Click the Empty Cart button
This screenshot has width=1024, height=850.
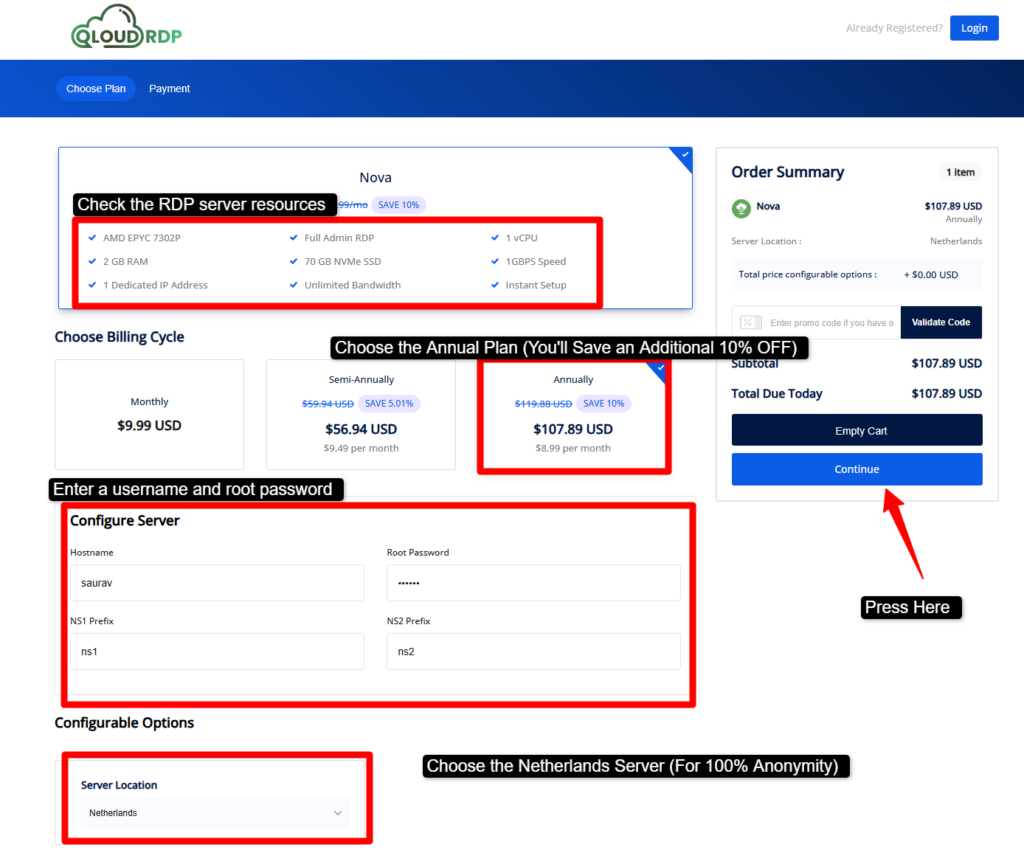(x=857, y=430)
